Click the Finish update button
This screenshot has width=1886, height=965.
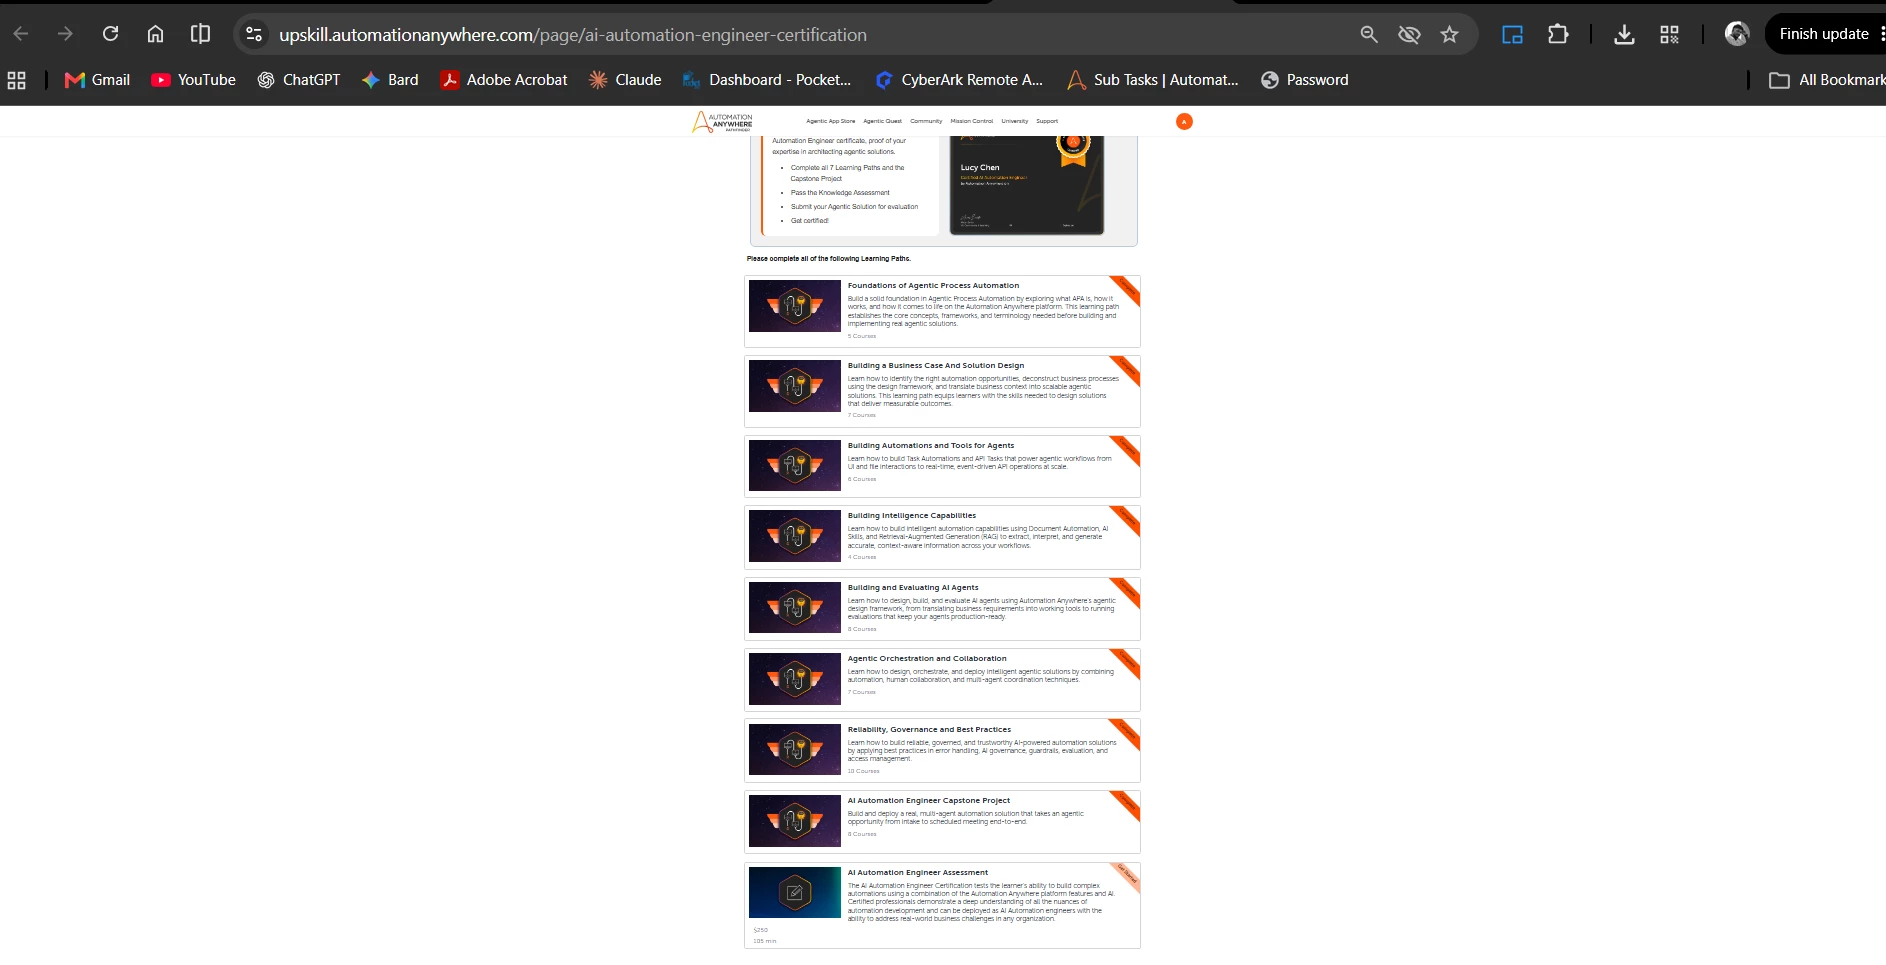tap(1824, 34)
